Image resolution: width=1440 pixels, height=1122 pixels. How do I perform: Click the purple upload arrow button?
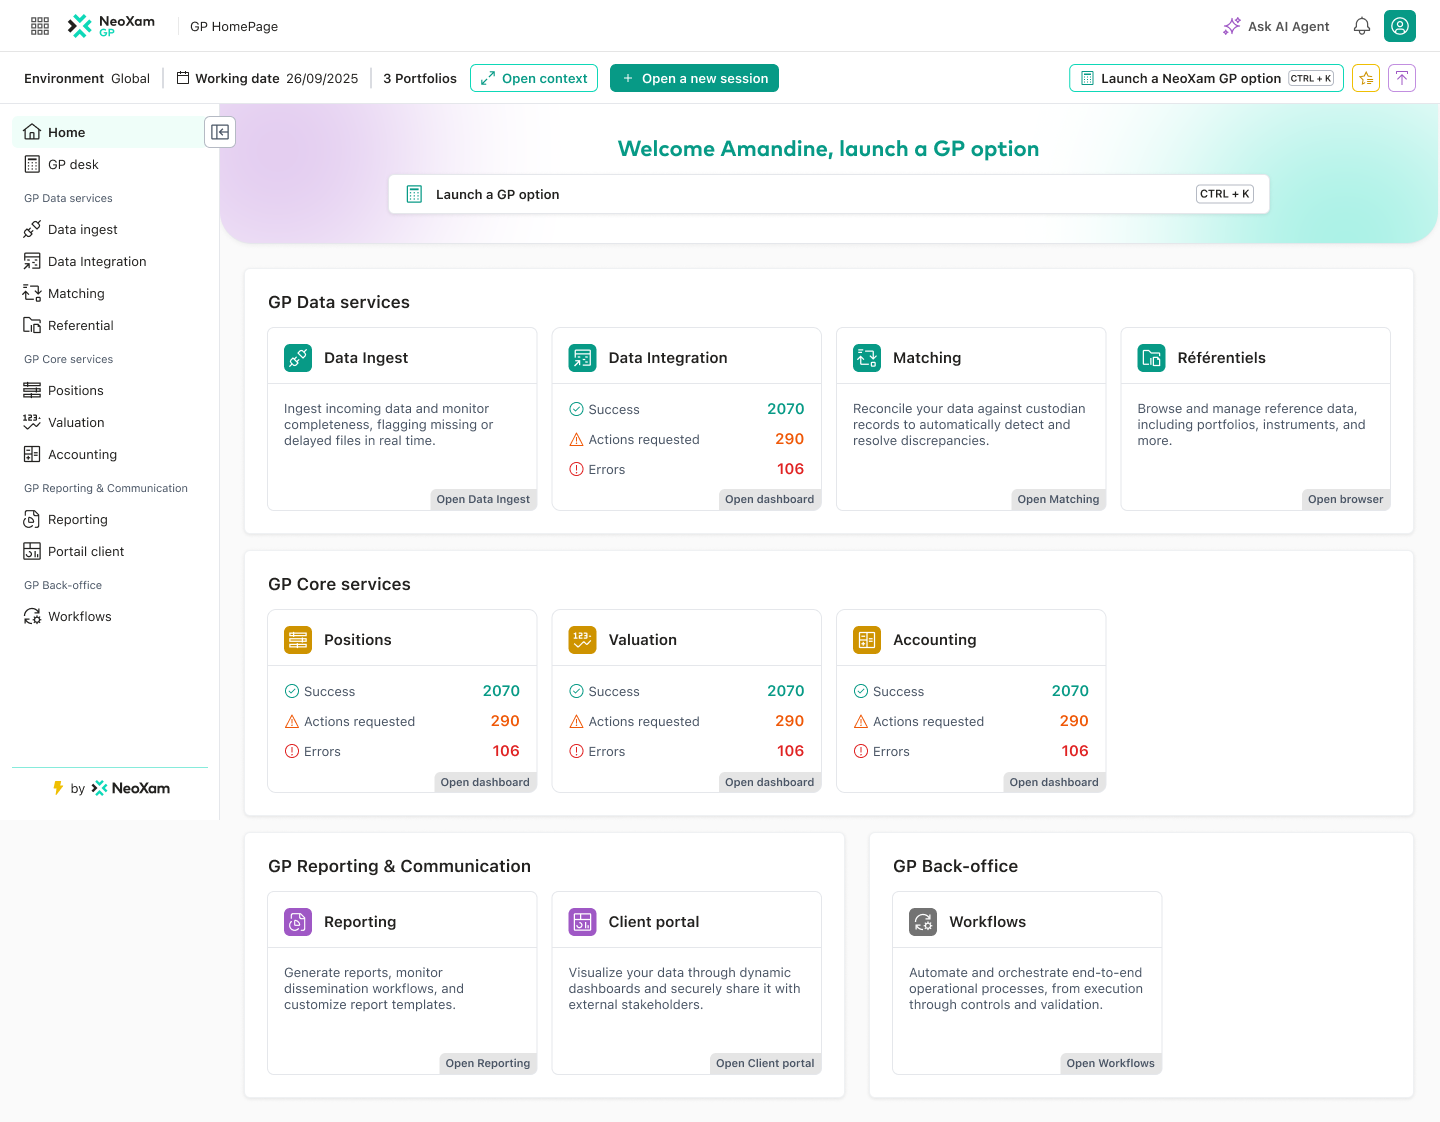[x=1402, y=78]
